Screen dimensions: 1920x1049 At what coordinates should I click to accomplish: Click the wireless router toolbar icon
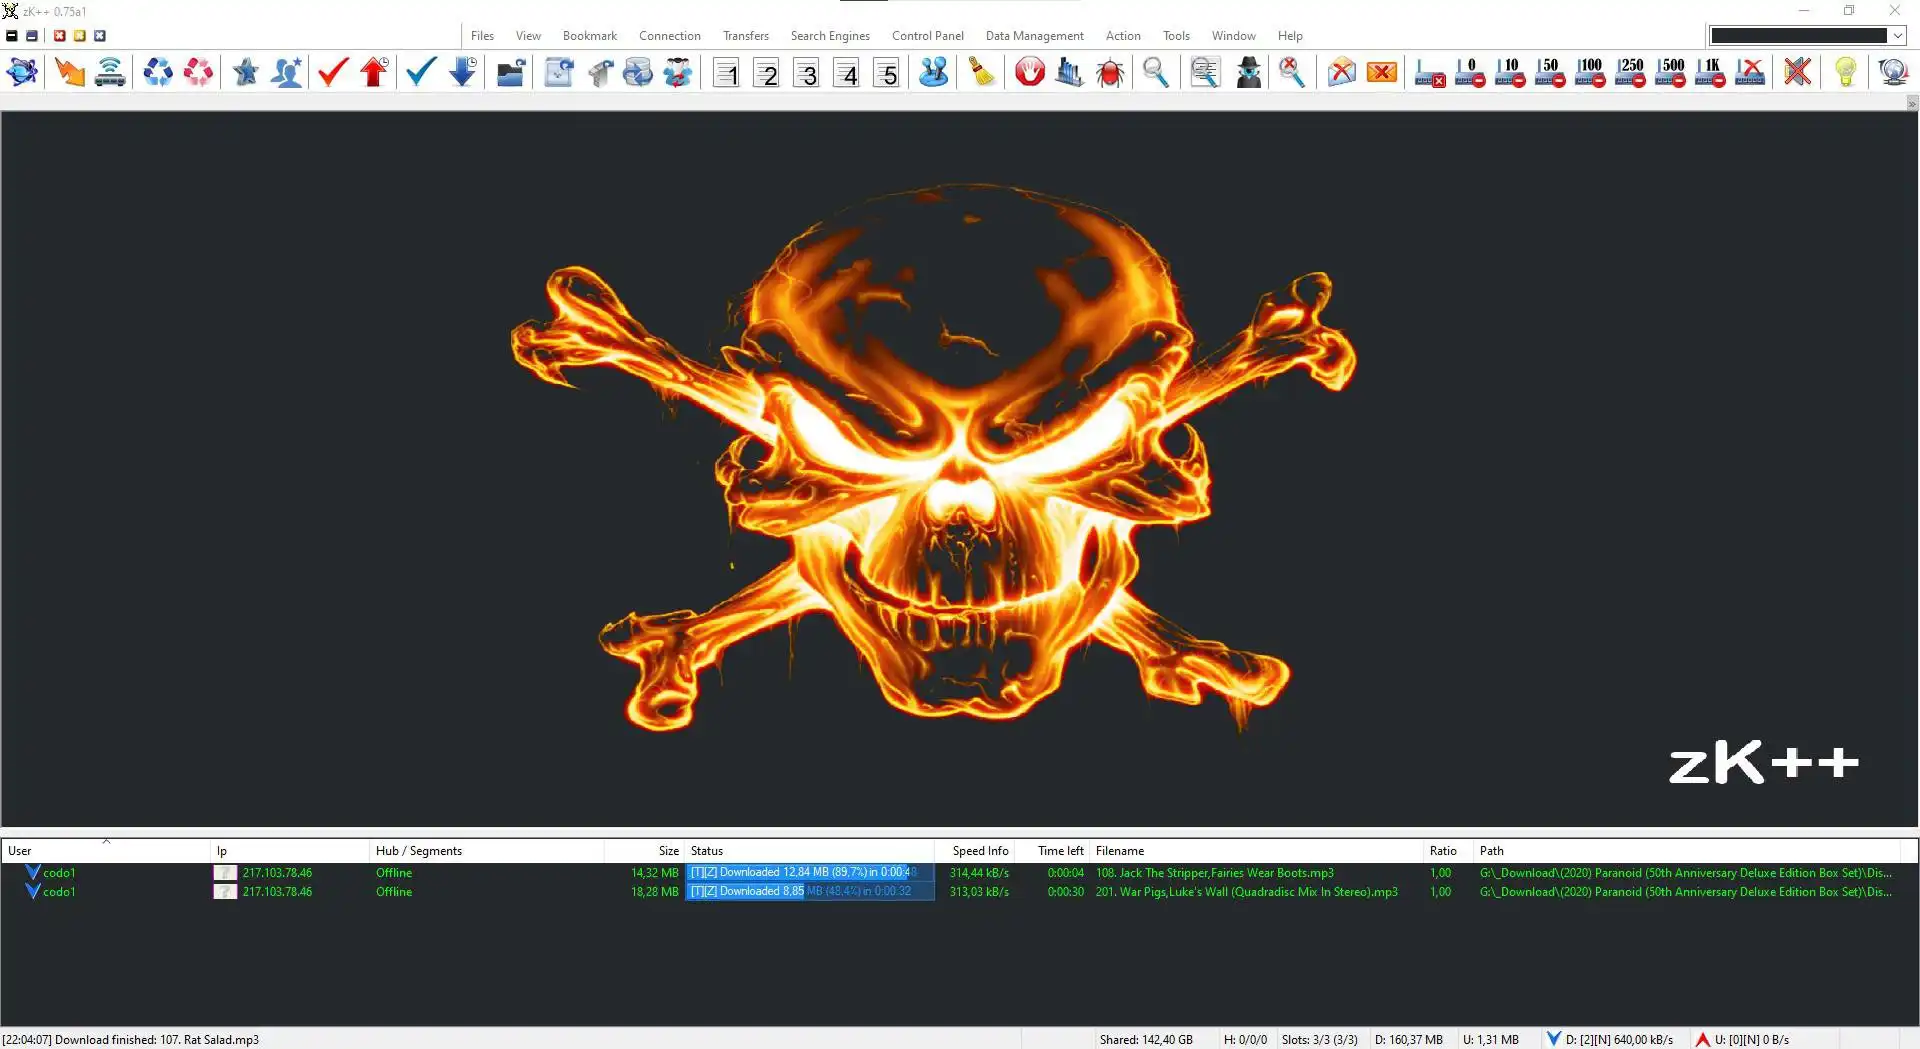[110, 72]
